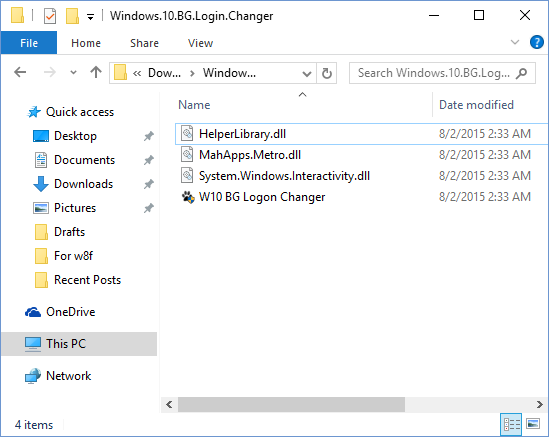Go up one folder level
The image size is (550, 437).
[x=96, y=73]
